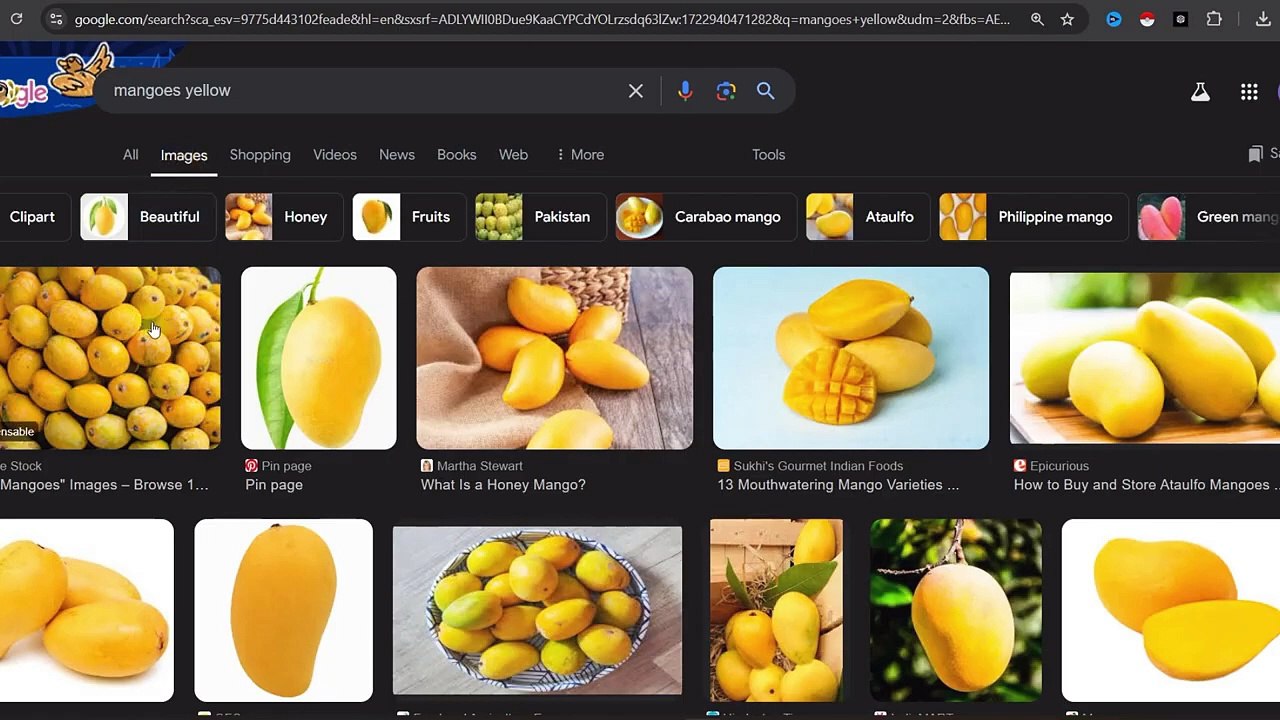Open the mango with cut slices image

pyautogui.click(x=1171, y=610)
